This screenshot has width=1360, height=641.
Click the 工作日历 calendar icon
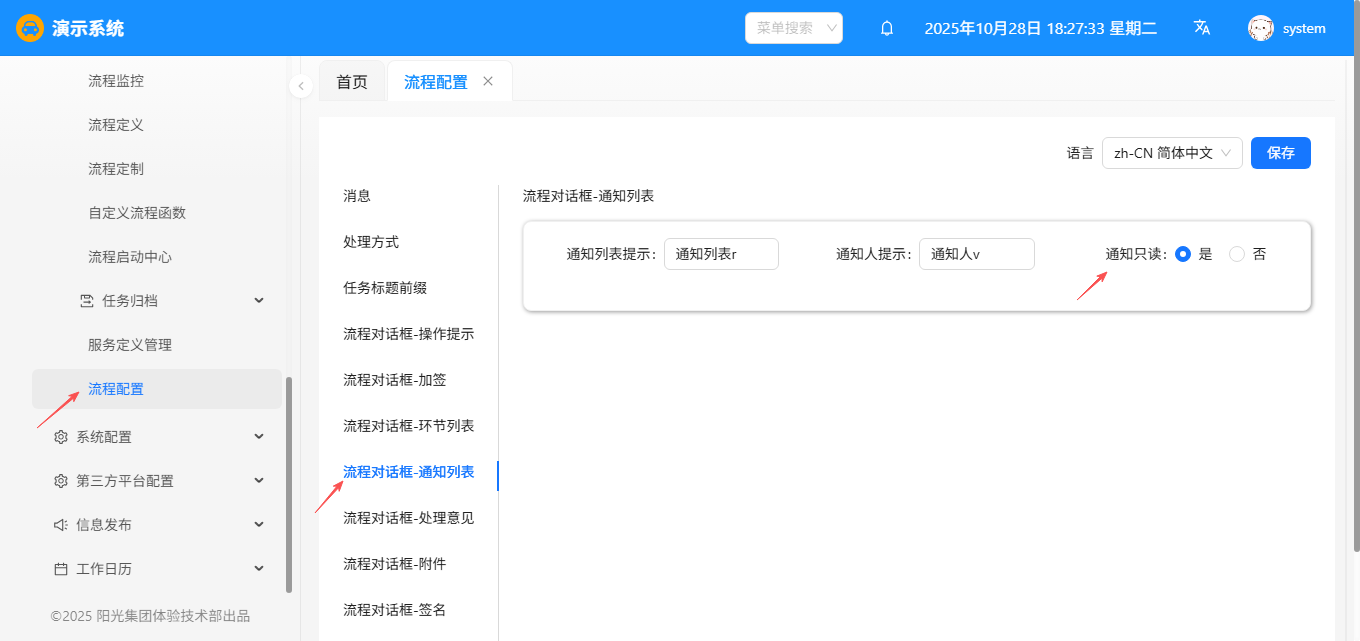pos(61,569)
